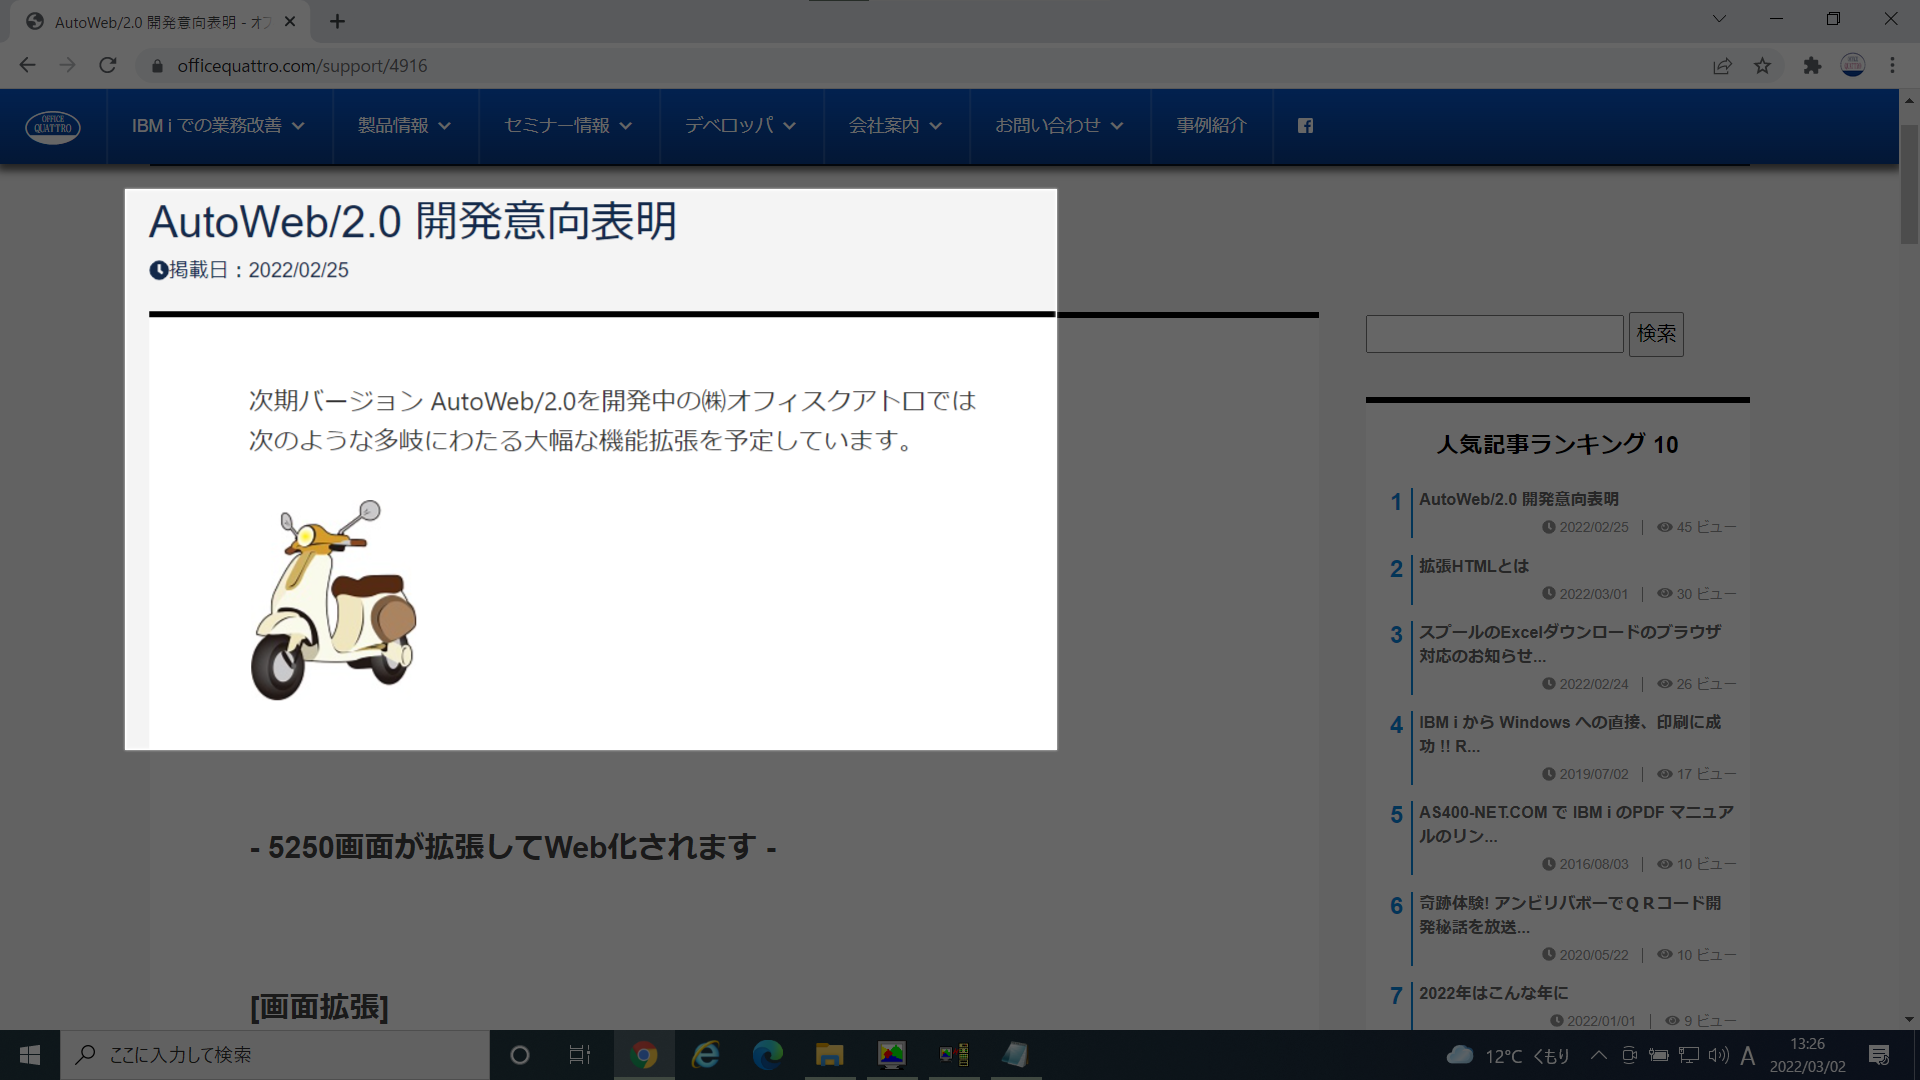Click the page vertical scrollbar thumb
Image resolution: width=1920 pixels, height=1080 pixels.
(x=1909, y=185)
